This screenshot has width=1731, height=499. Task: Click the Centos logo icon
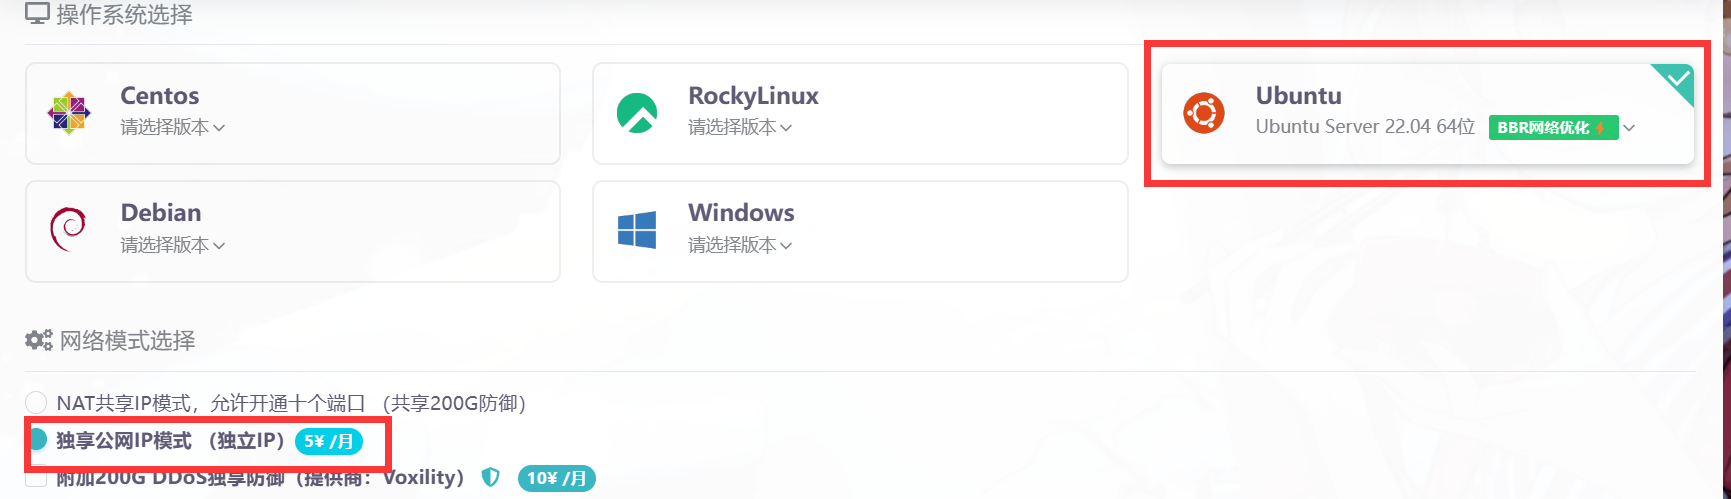tap(68, 113)
